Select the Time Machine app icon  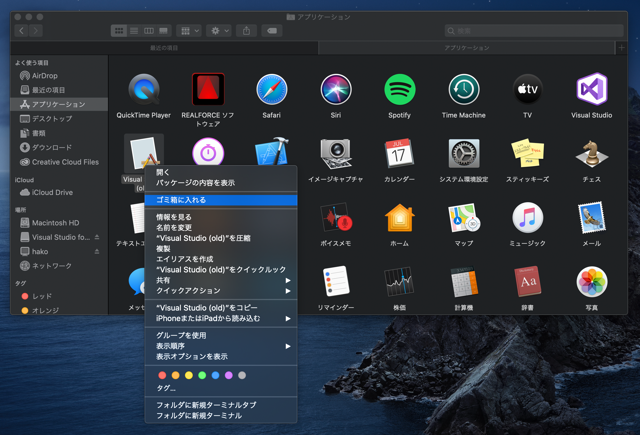464,89
